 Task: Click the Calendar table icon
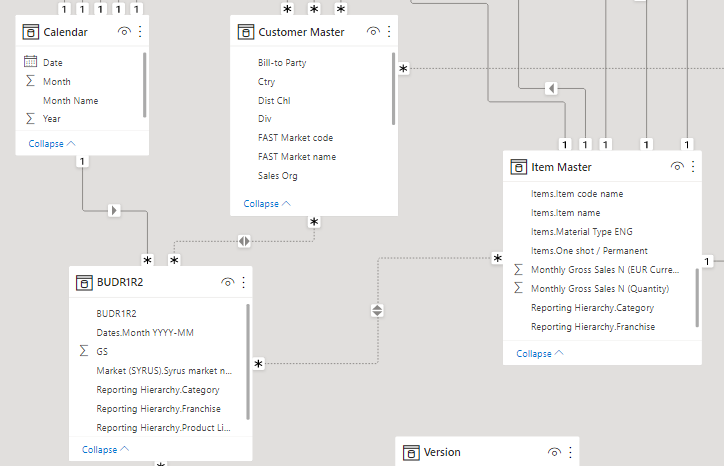point(30,32)
